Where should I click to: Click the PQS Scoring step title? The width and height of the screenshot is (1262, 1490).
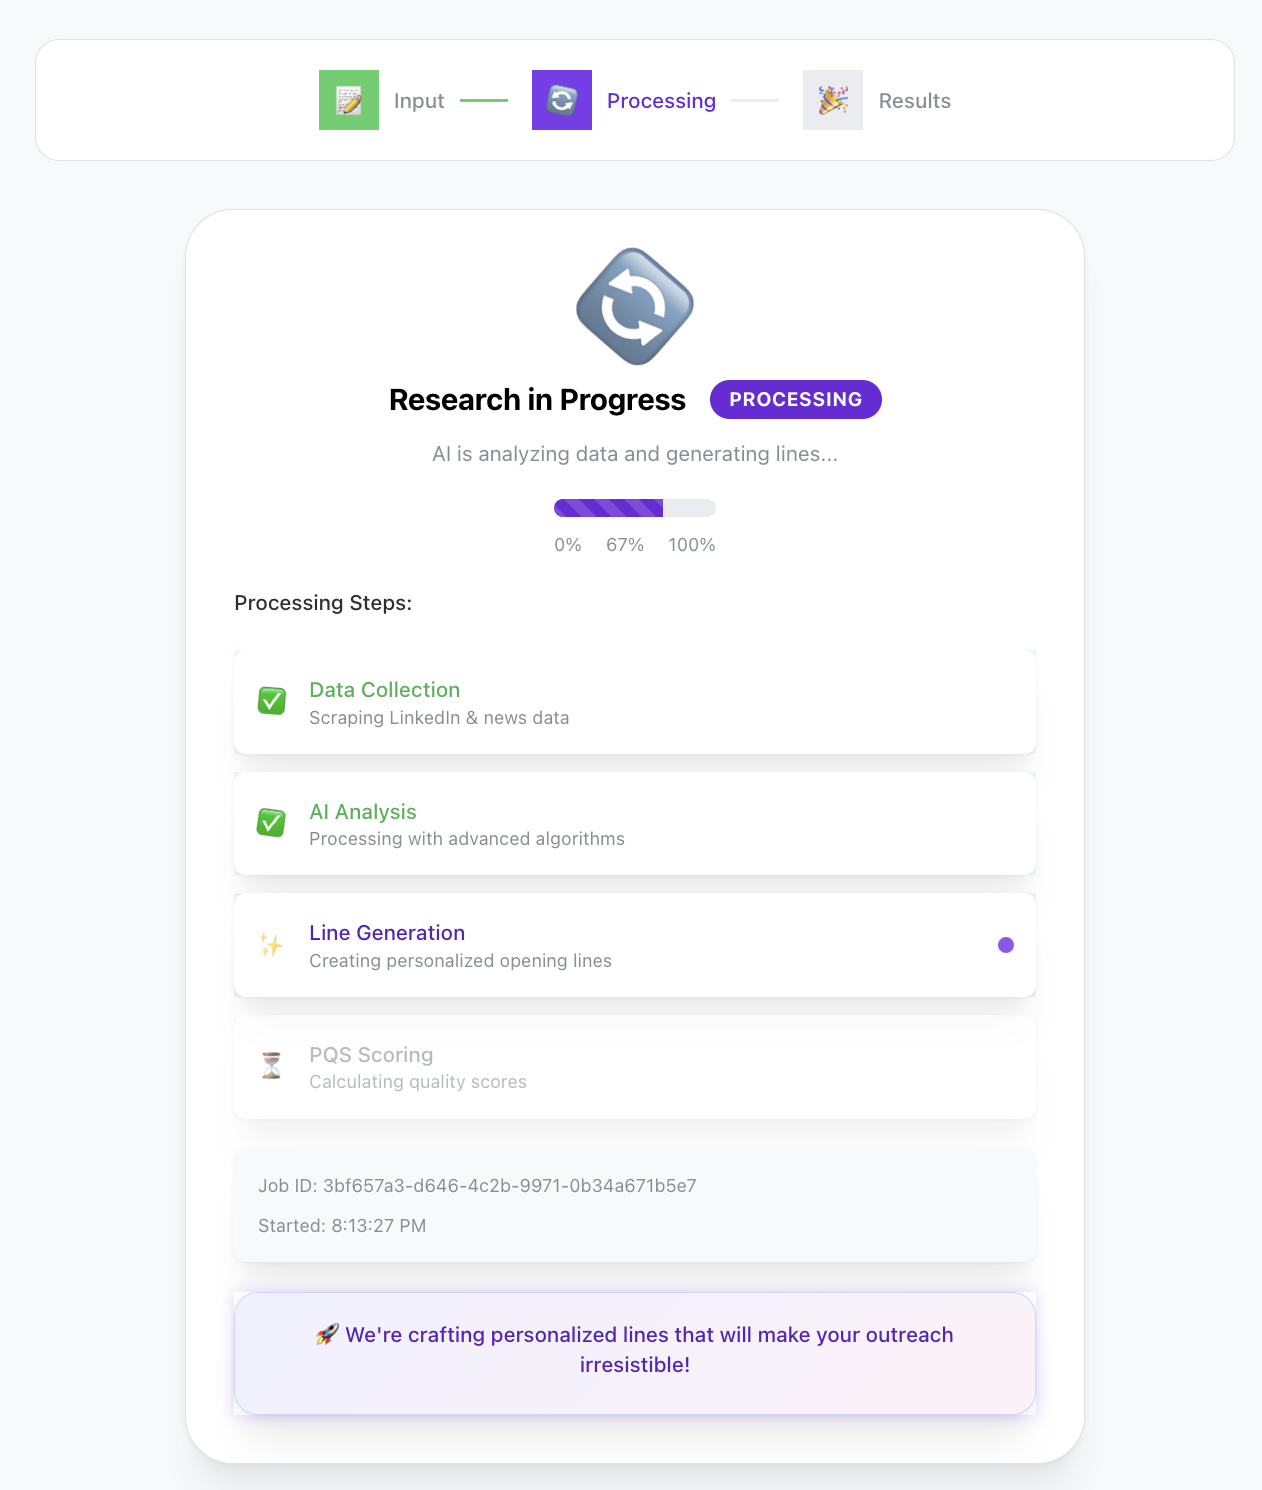371,1055
